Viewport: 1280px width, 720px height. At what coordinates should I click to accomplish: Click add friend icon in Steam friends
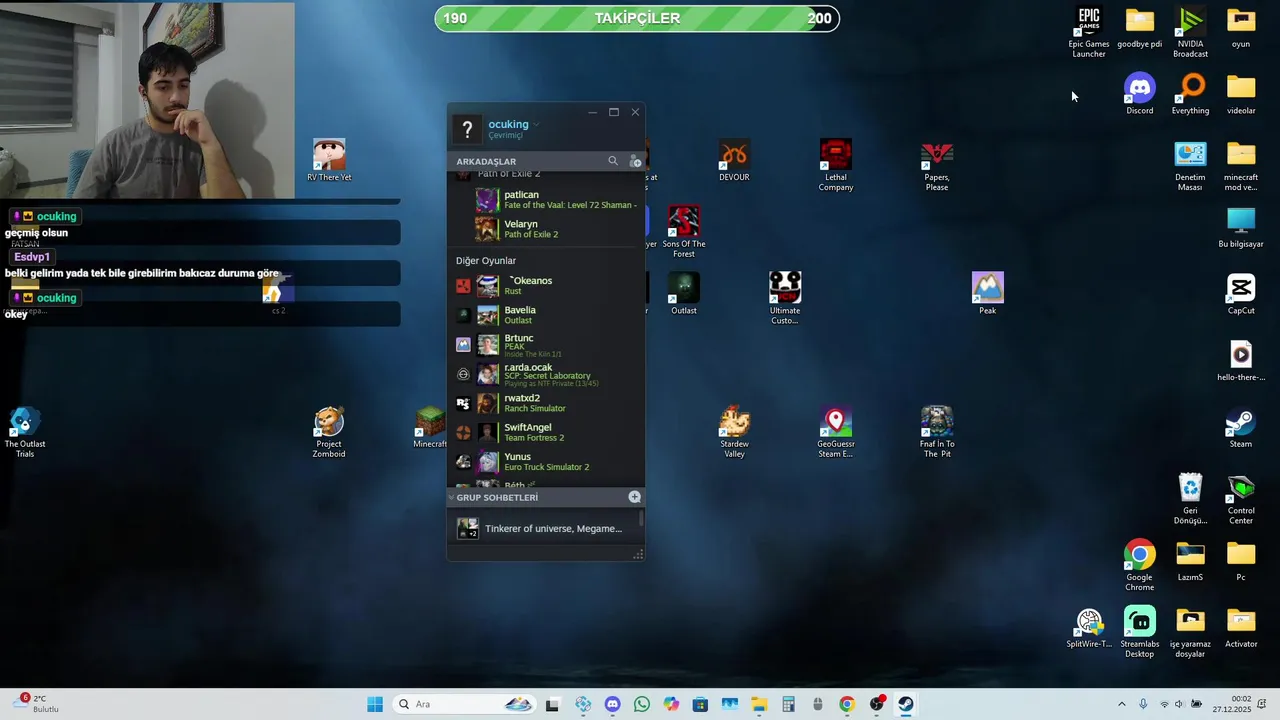tap(635, 161)
